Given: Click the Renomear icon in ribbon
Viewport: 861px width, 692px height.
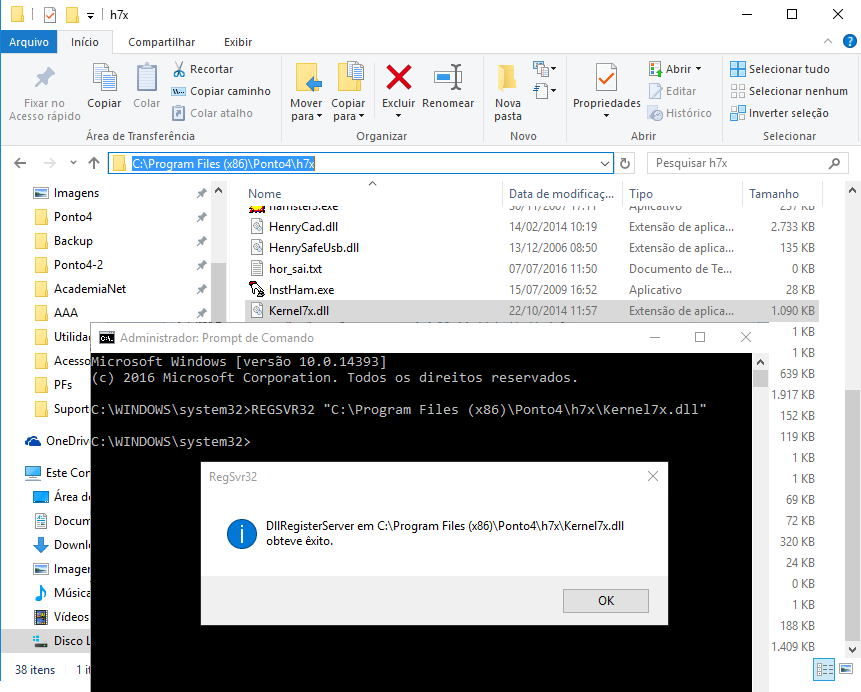Looking at the screenshot, I should (447, 78).
